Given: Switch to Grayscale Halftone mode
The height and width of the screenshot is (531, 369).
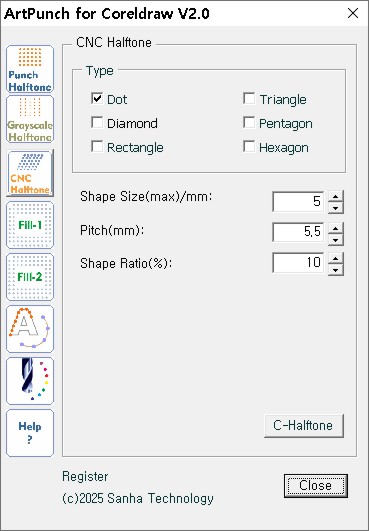Looking at the screenshot, I should (30, 119).
